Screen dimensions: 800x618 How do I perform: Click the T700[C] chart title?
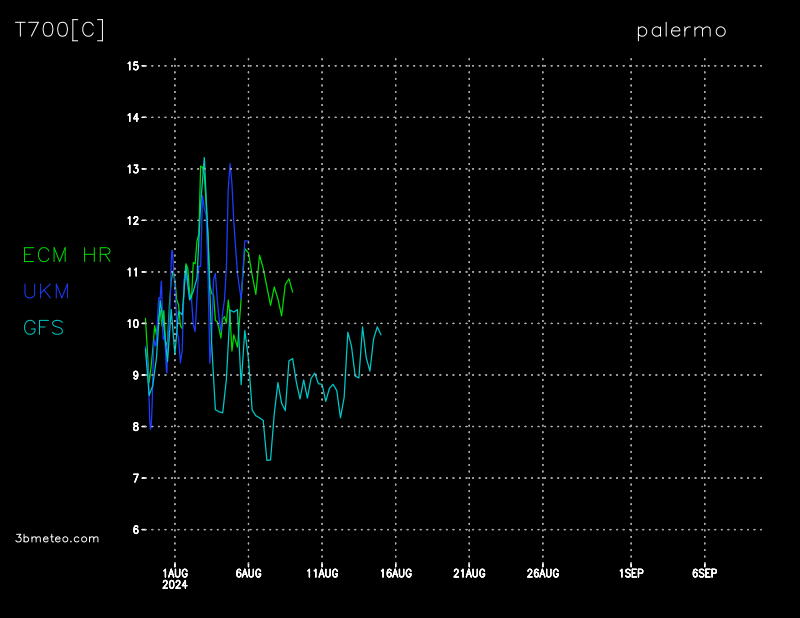[x=59, y=30]
